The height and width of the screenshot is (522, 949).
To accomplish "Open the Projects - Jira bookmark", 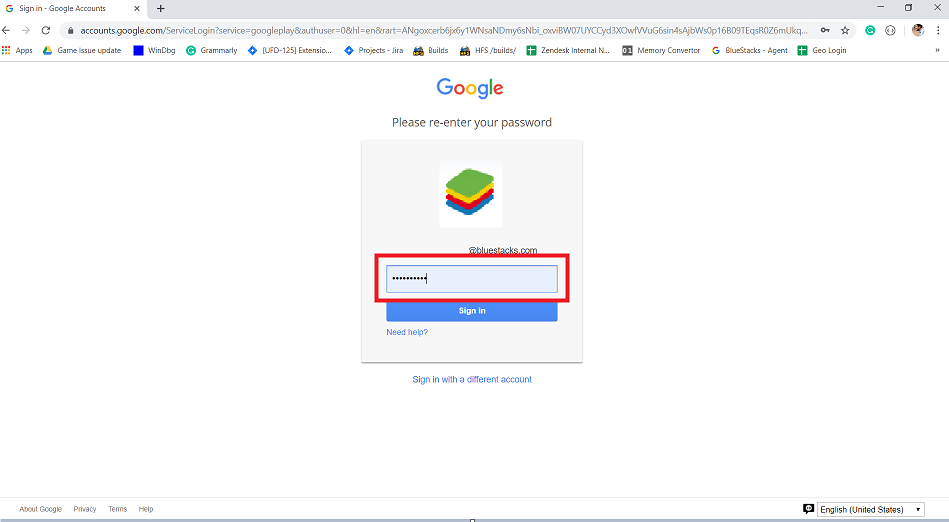I will pos(373,50).
